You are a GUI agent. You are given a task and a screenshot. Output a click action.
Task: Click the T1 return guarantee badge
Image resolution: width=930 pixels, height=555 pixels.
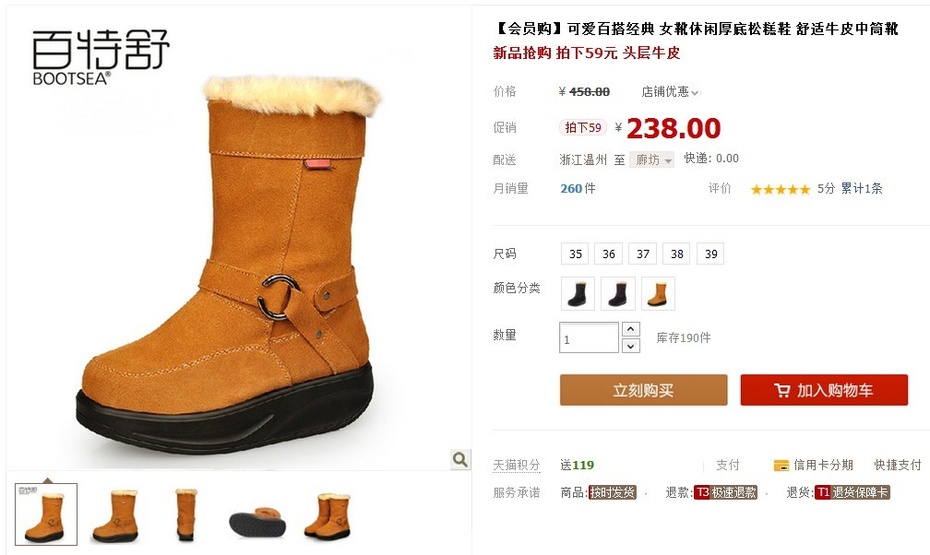[852, 492]
